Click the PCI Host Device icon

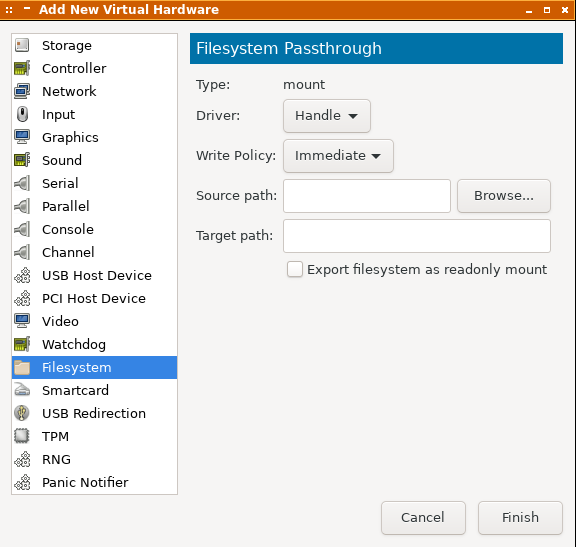point(22,298)
